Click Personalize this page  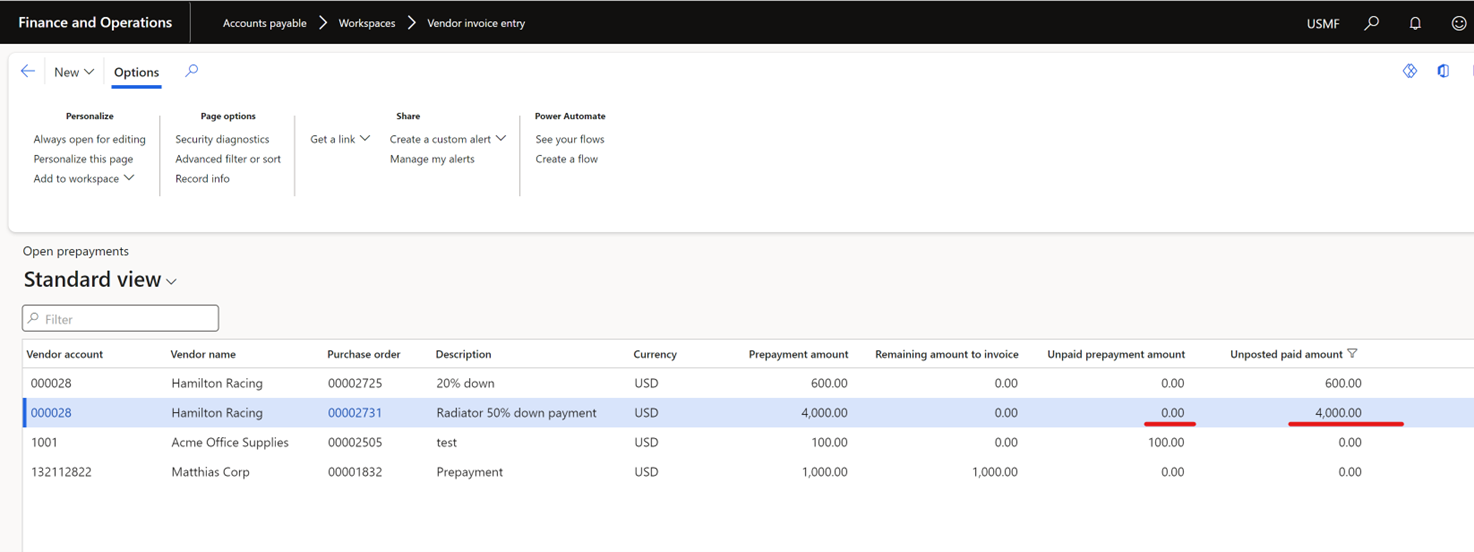coord(83,159)
